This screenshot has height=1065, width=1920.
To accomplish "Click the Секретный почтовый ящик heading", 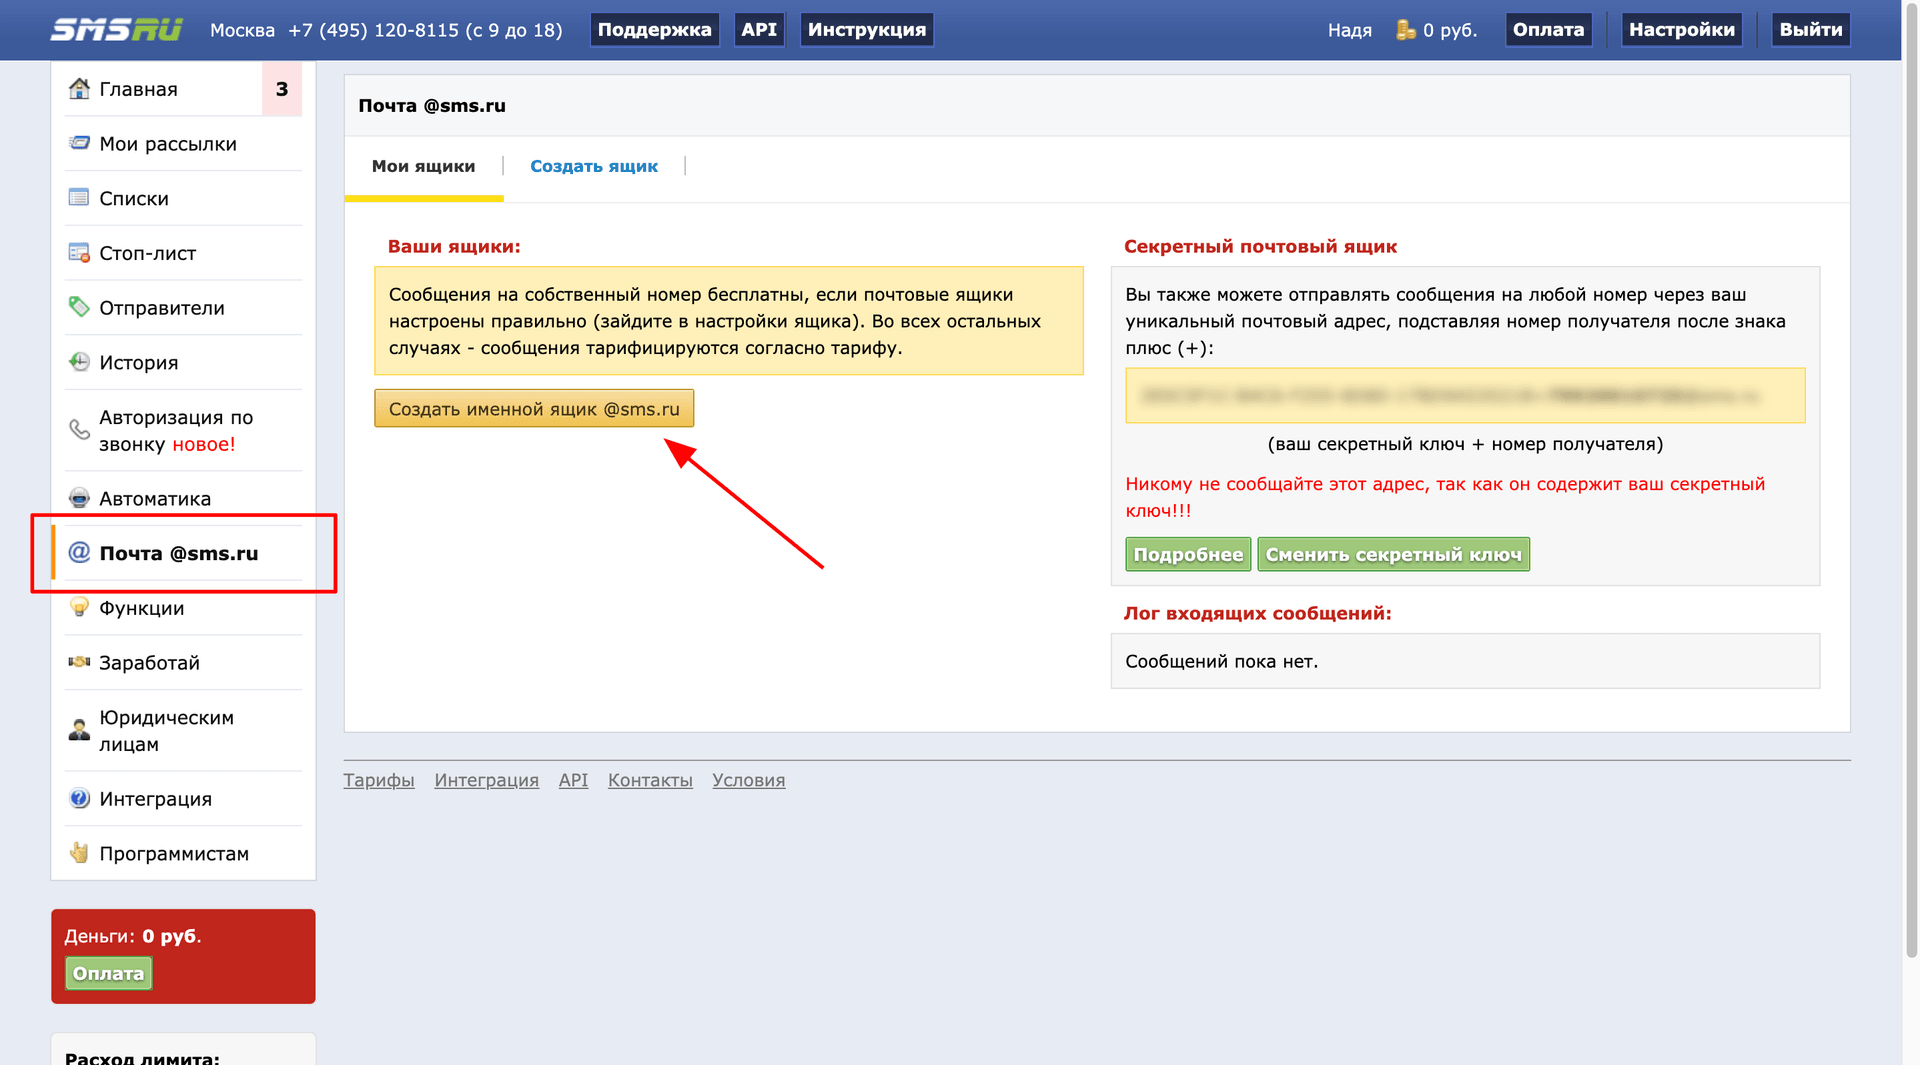I will [1260, 246].
